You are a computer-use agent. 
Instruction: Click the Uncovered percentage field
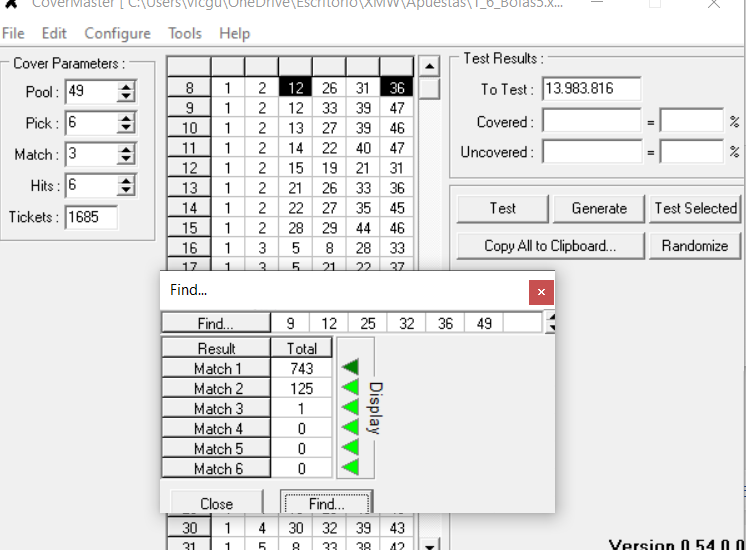click(x=692, y=152)
